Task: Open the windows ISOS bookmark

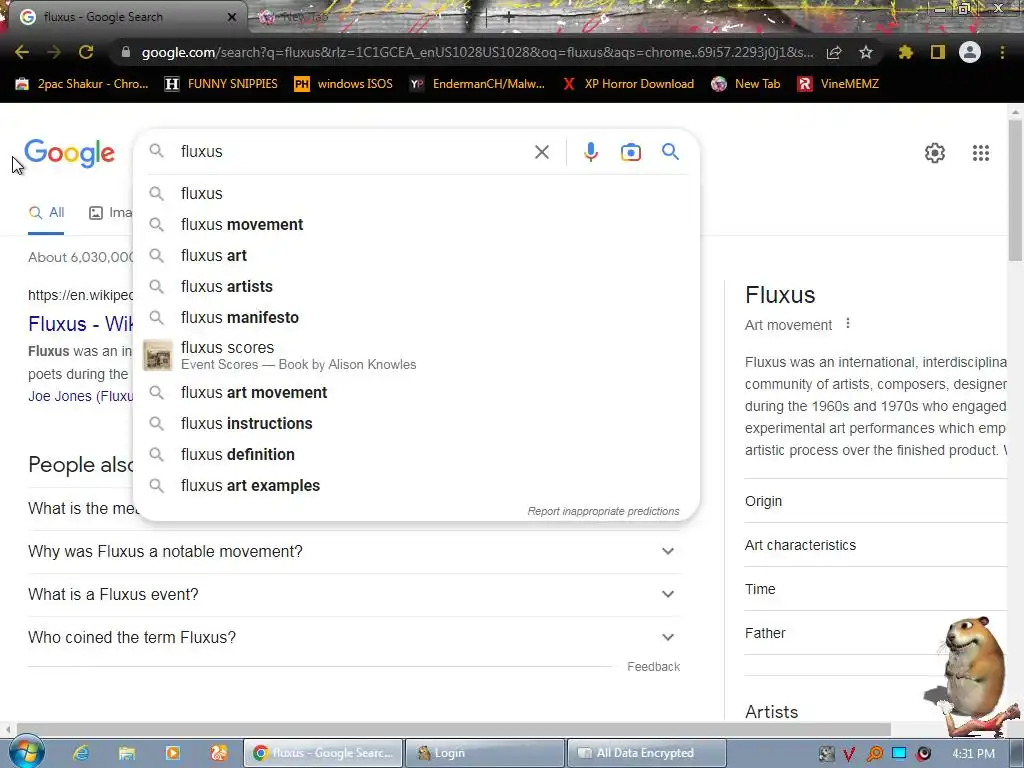Action: (x=344, y=84)
